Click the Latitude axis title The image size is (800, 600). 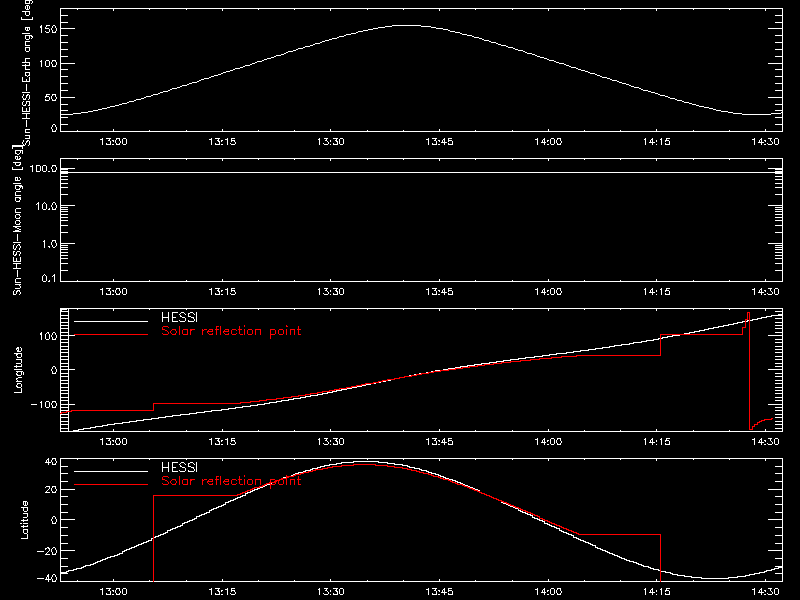point(24,520)
